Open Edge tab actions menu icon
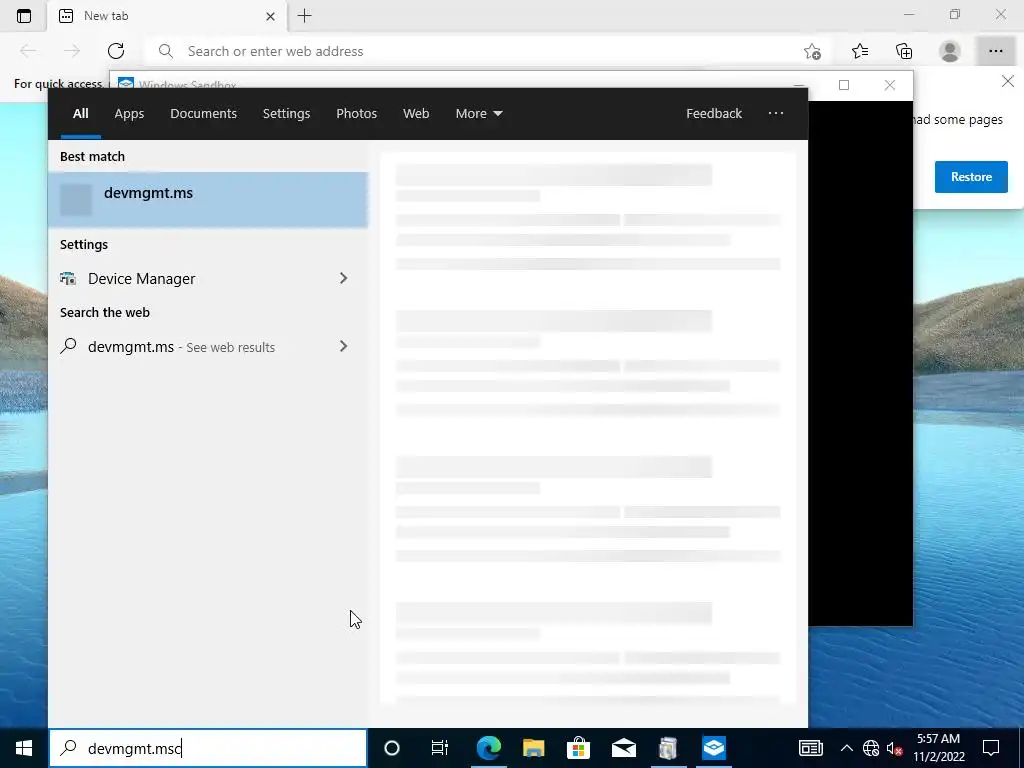This screenshot has height=768, width=1024. point(24,16)
